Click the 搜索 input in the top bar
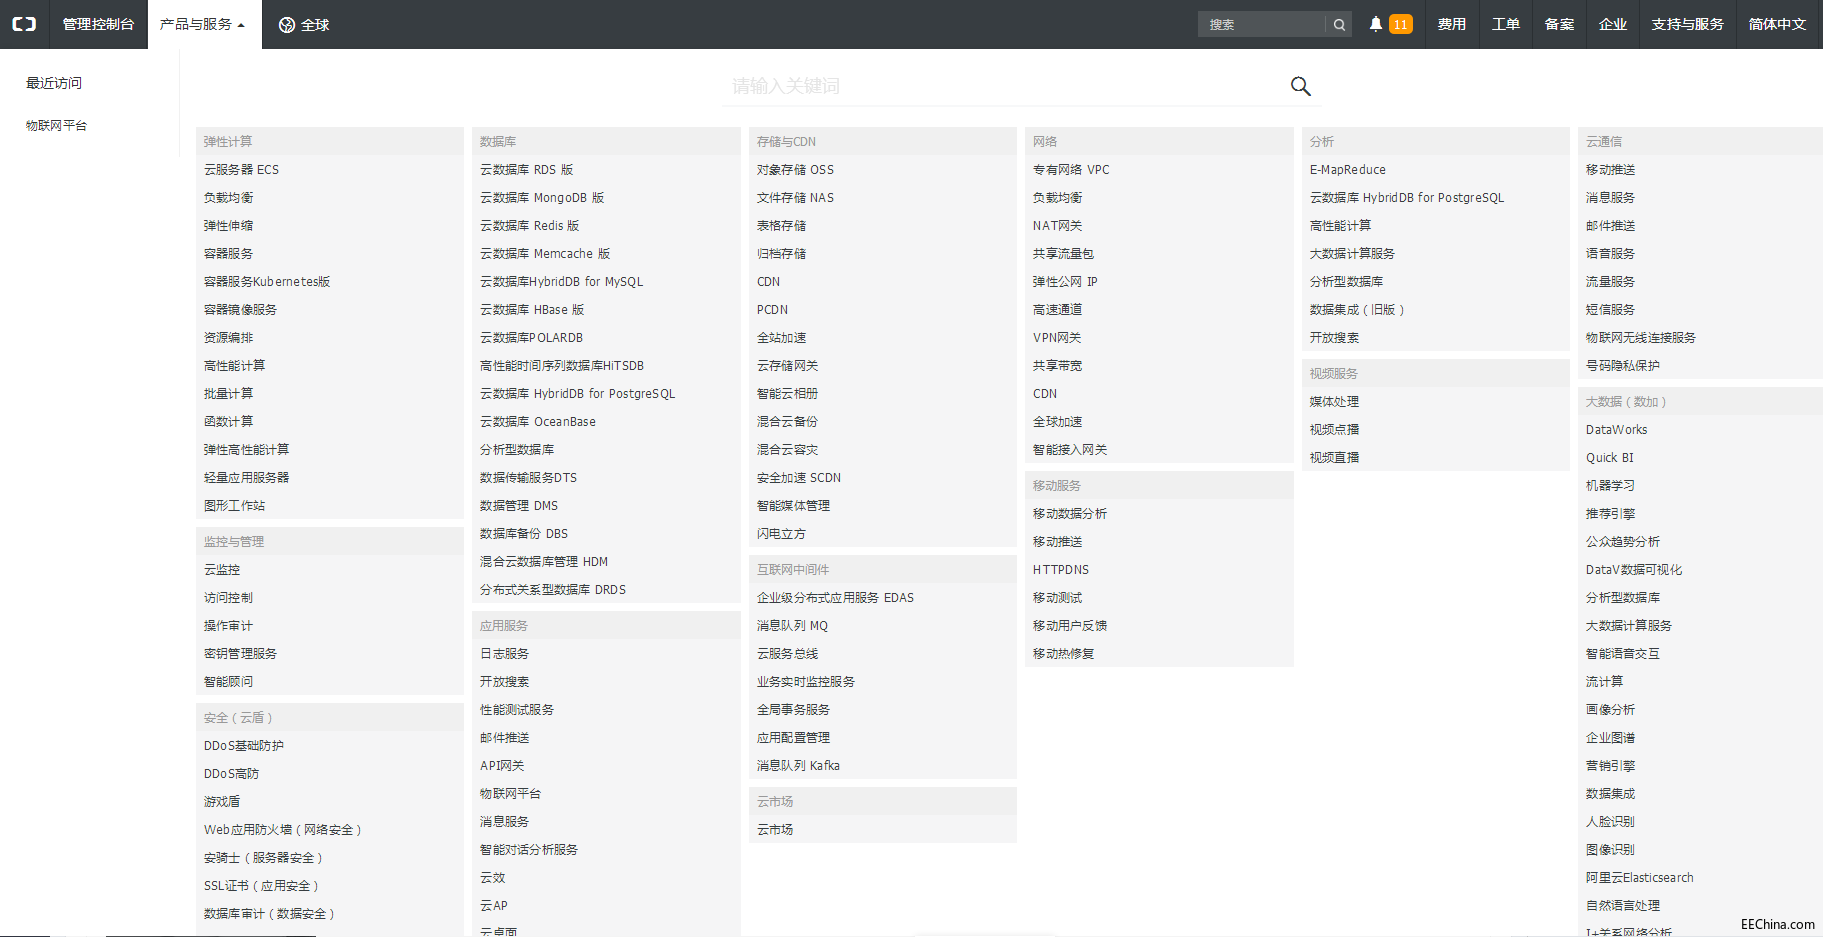The height and width of the screenshot is (937, 1823). [x=1262, y=24]
